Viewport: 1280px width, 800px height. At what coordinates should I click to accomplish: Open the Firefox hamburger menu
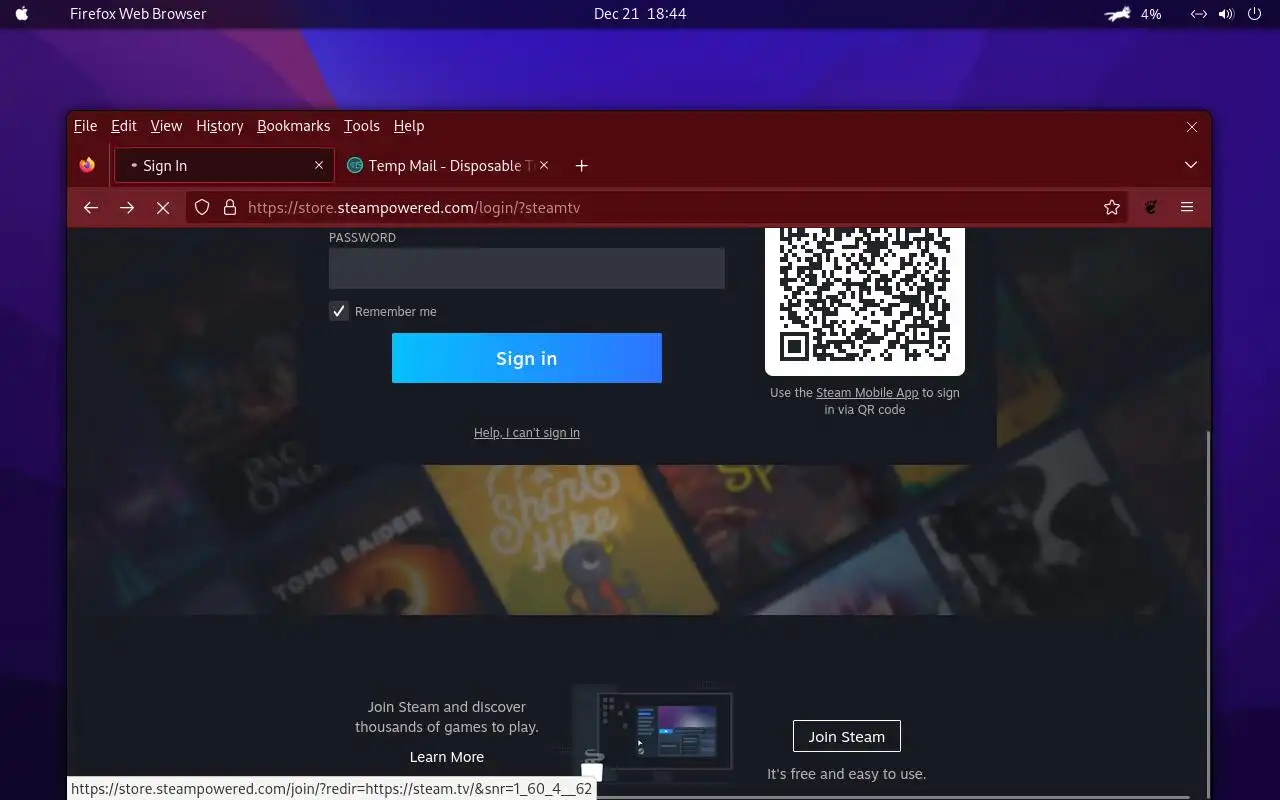1187,207
